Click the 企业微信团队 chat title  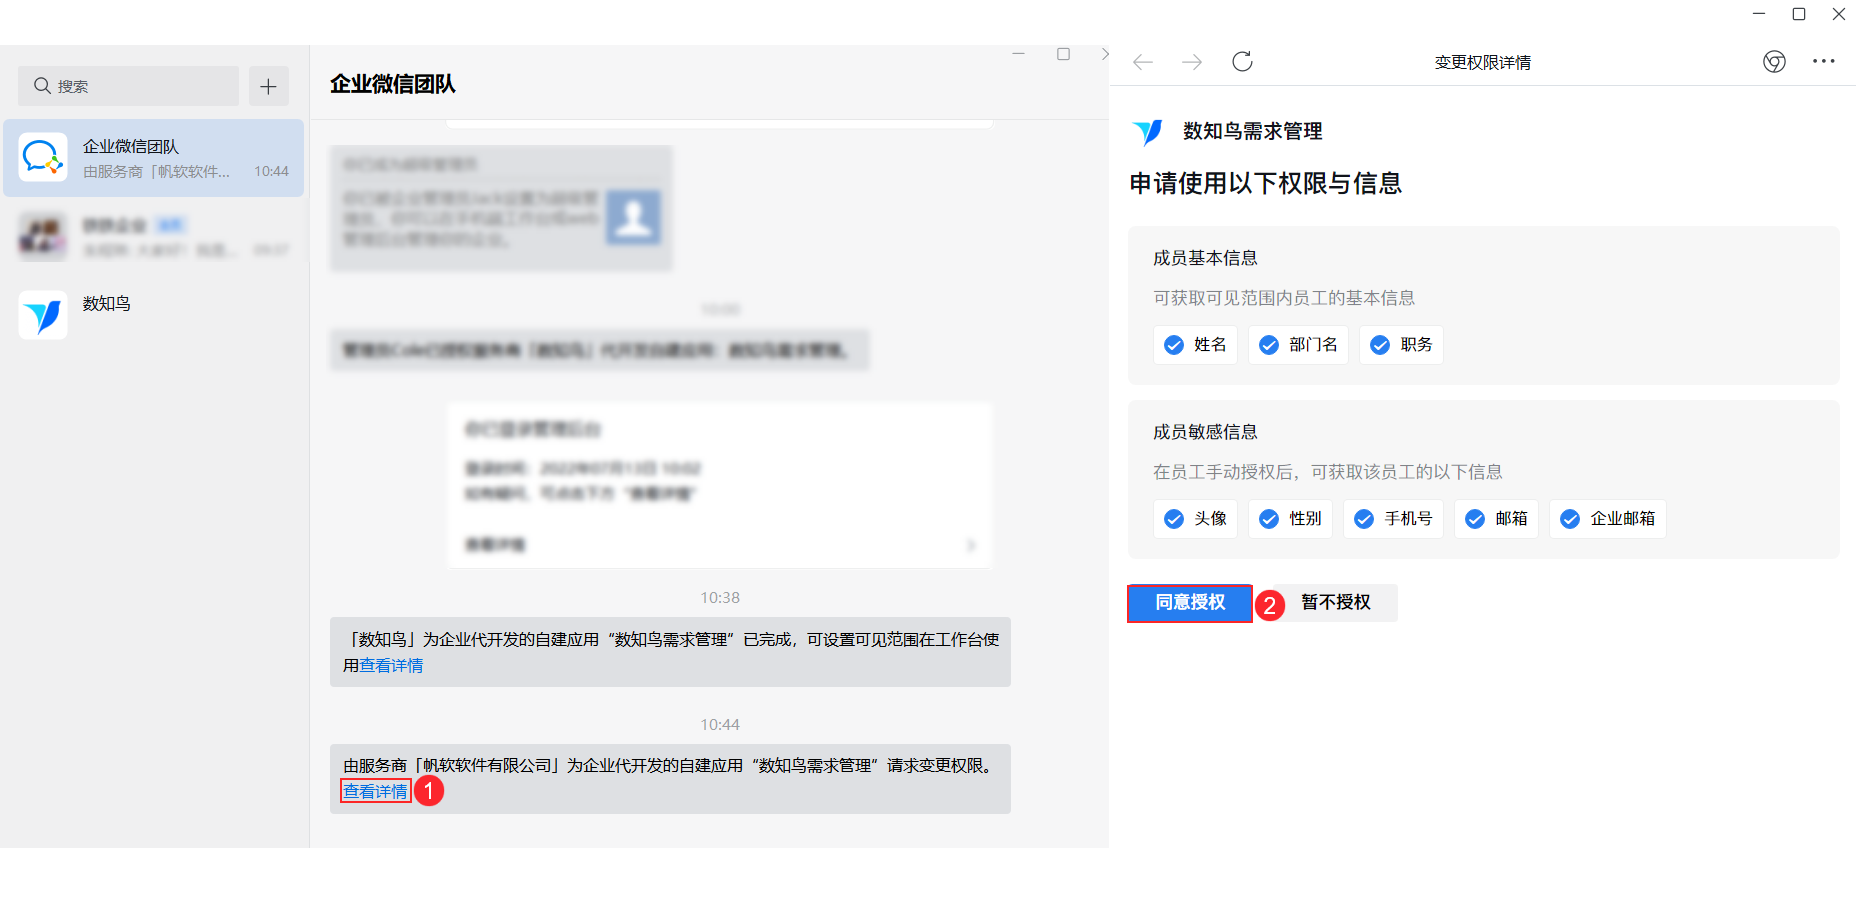tap(393, 84)
